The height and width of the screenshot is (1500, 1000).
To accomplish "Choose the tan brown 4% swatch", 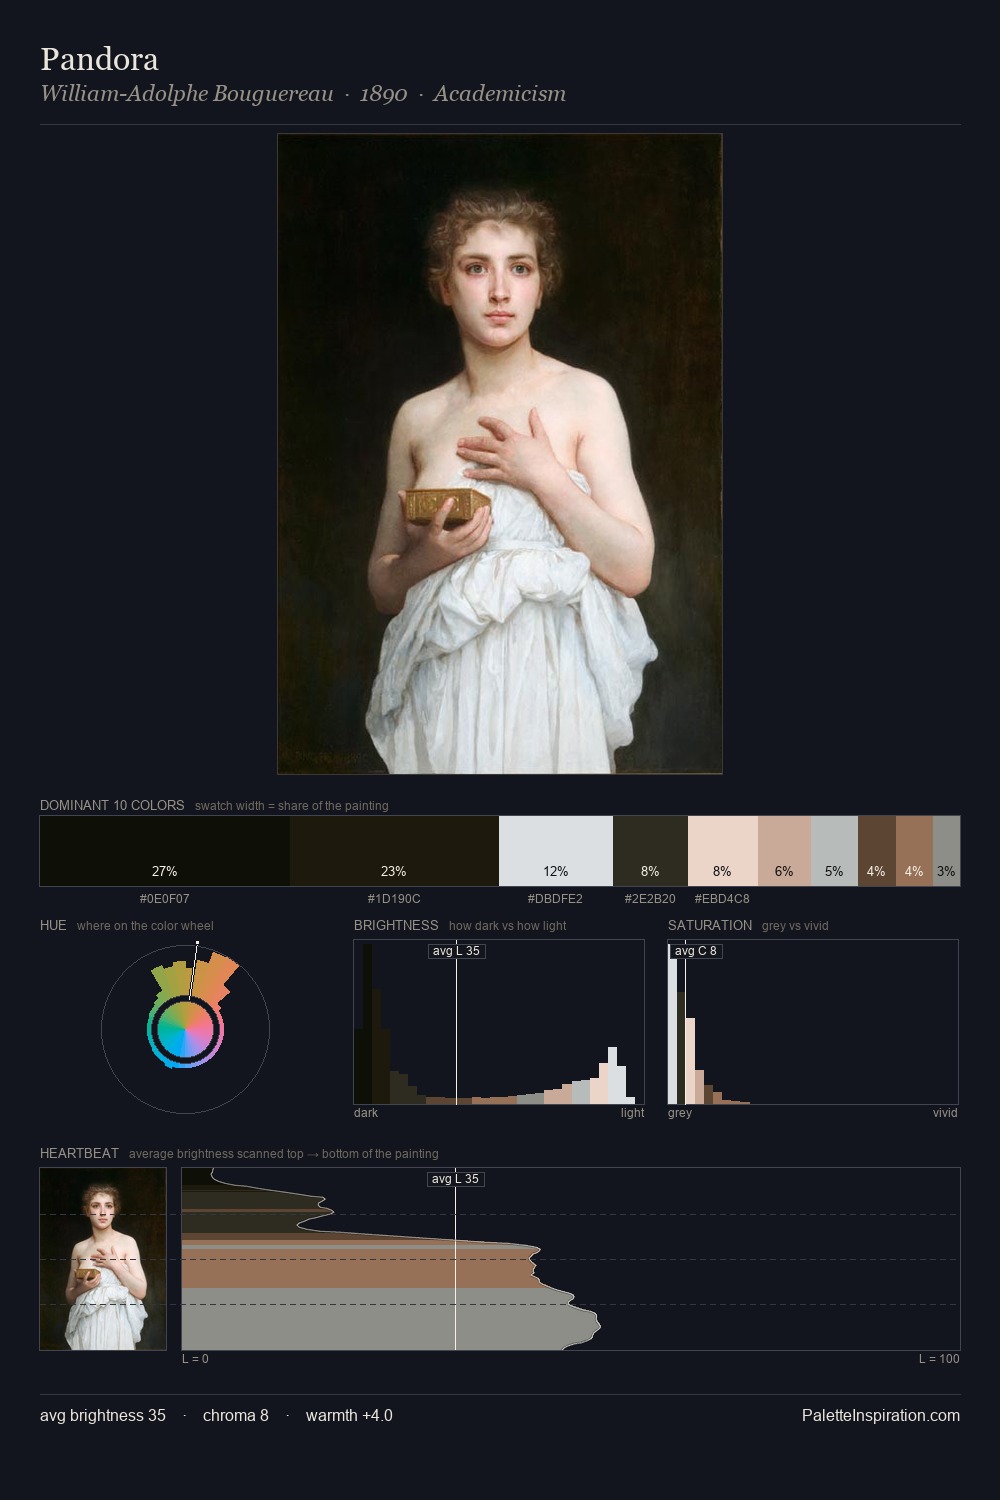I will click(x=914, y=851).
